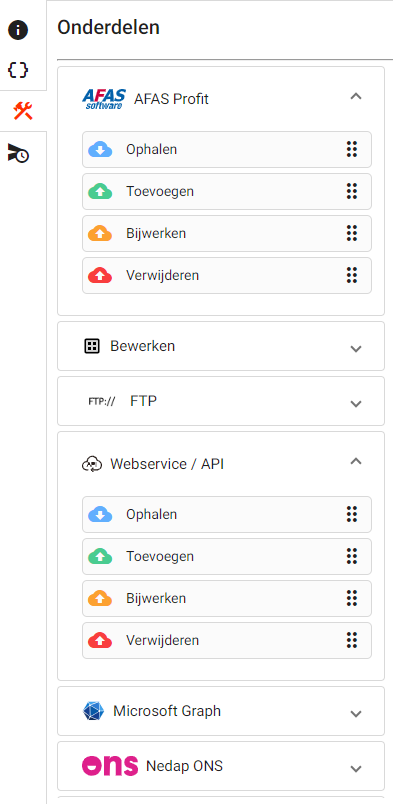Select the orange tools tab icon

click(23, 111)
